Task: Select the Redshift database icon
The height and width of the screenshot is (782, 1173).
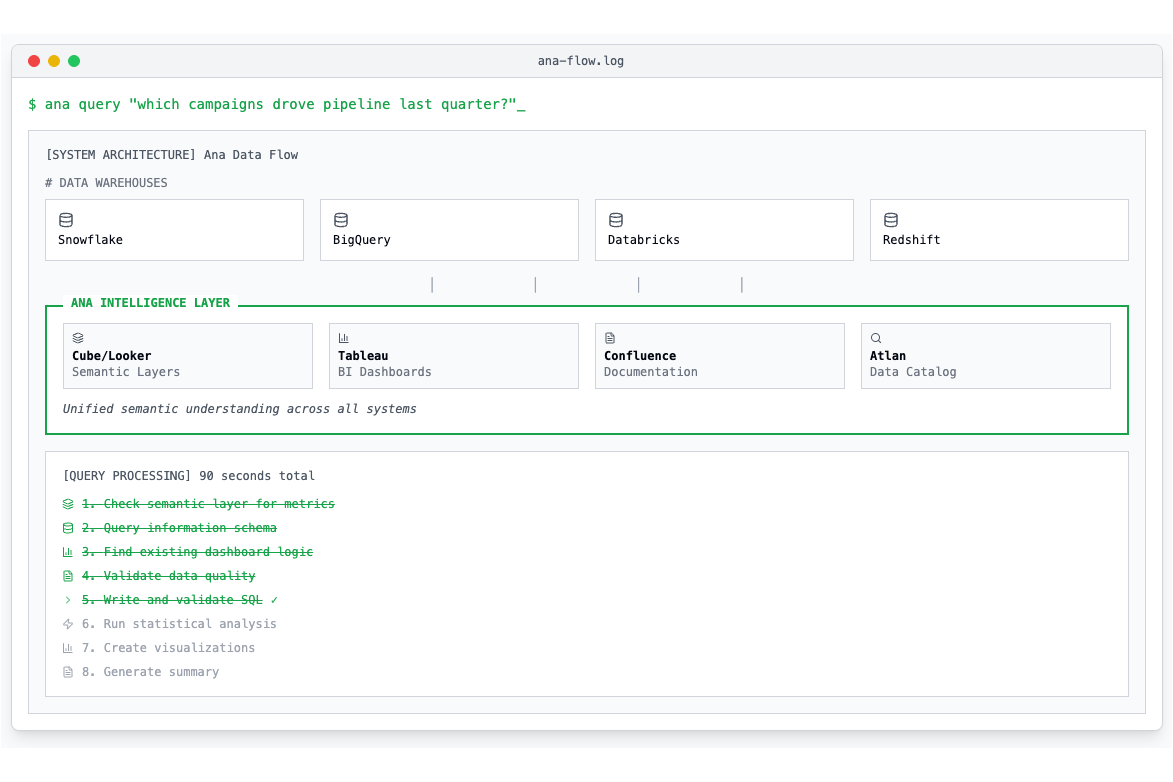Action: 890,219
